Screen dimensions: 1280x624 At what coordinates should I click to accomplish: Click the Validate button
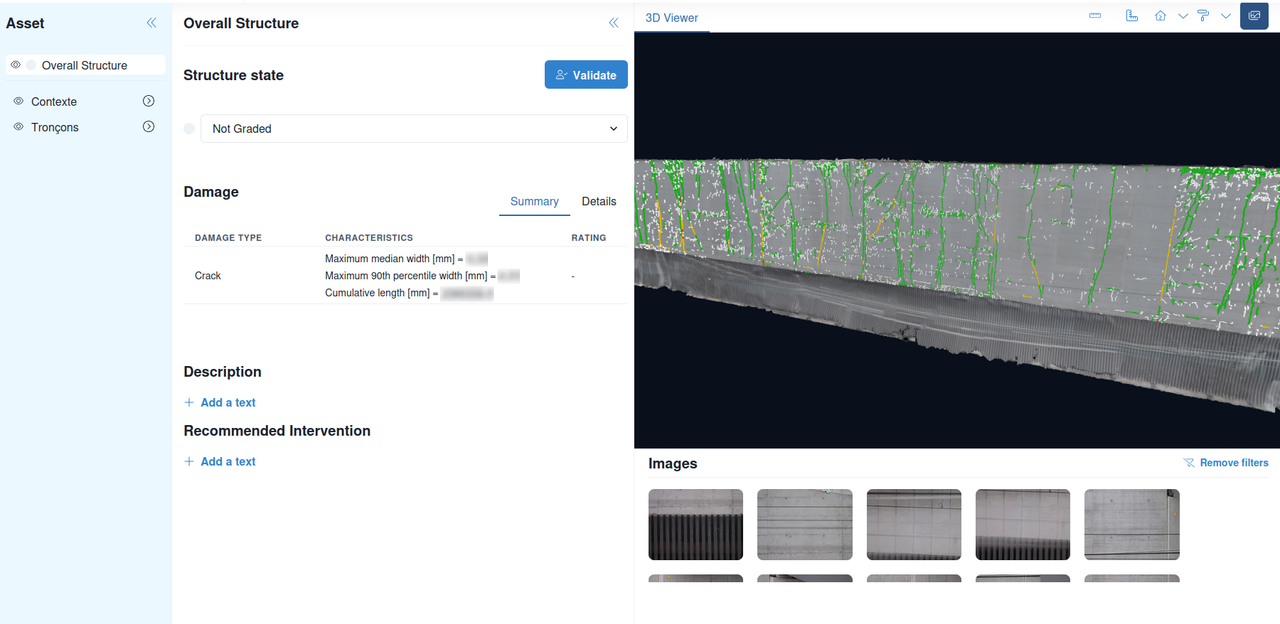586,75
